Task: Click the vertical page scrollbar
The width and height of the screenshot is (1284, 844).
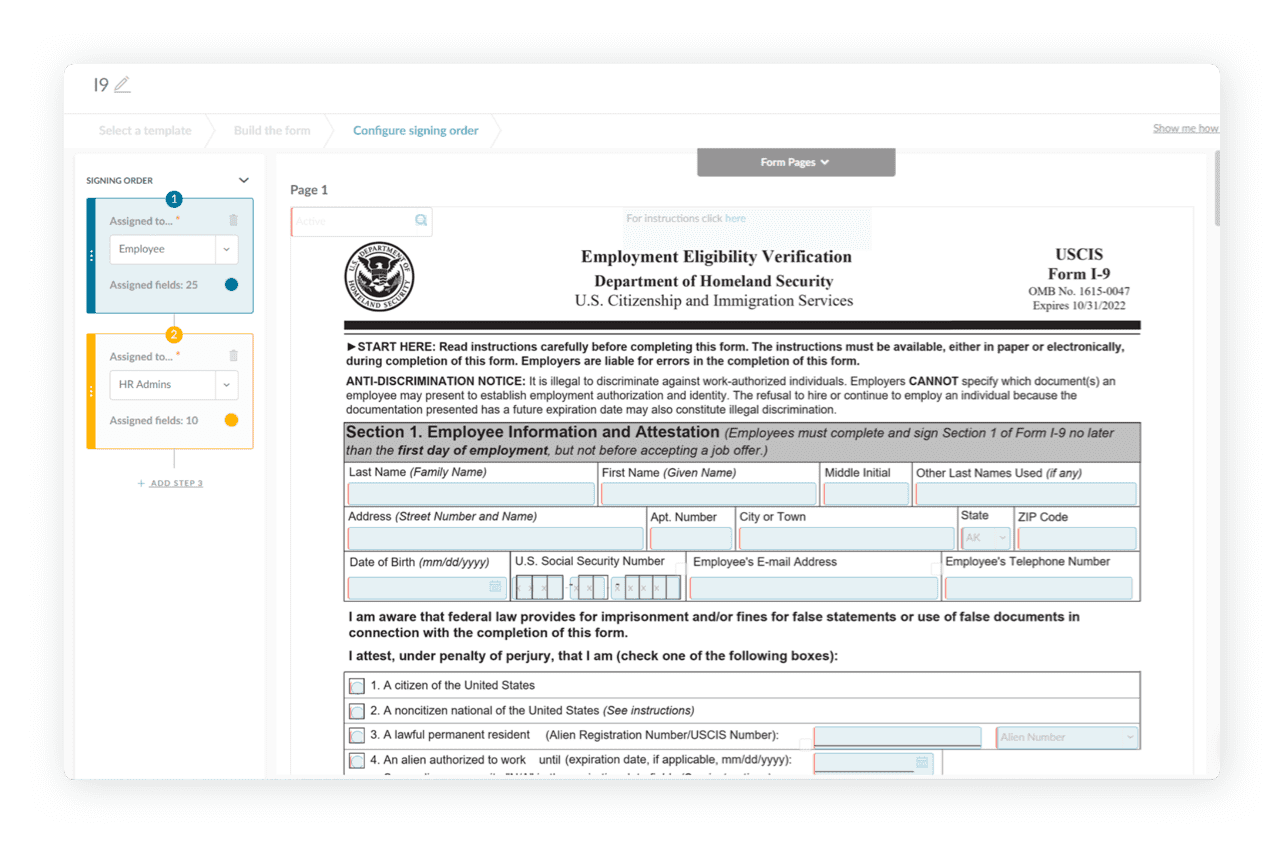Action: tap(1217, 188)
